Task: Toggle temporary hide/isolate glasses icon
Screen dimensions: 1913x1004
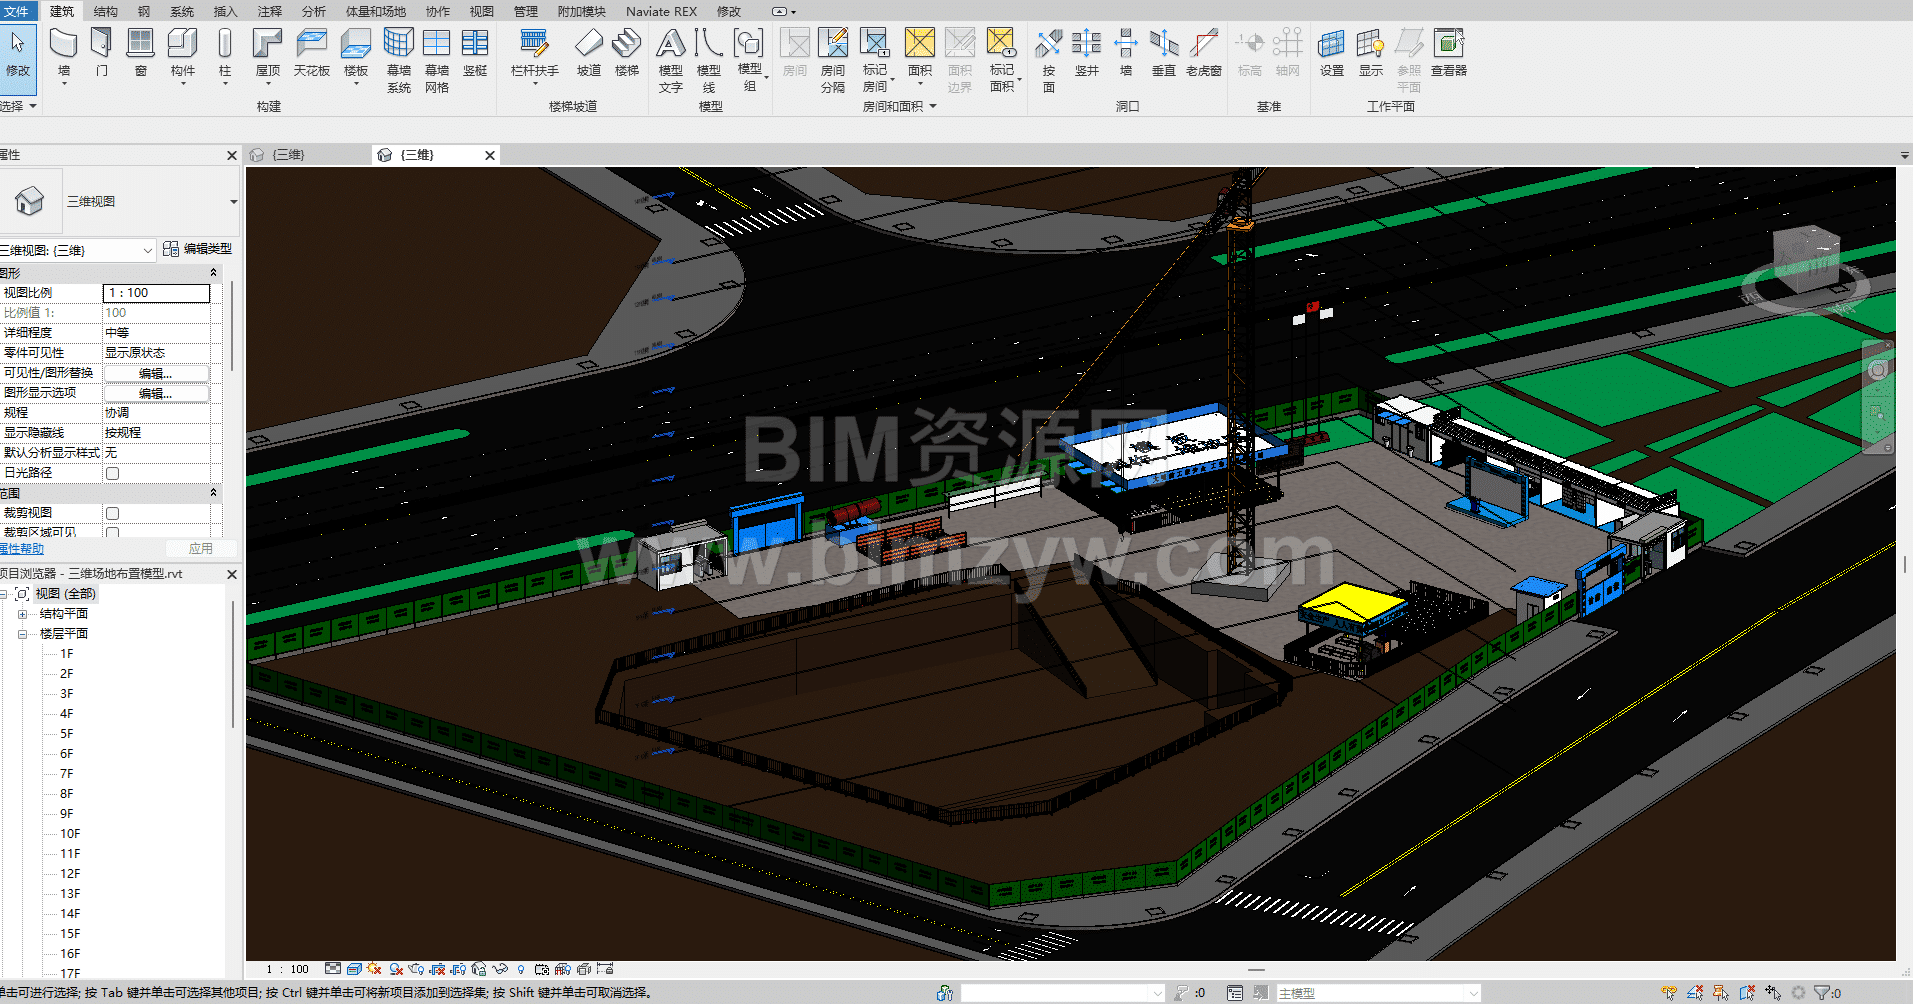Action: click(x=500, y=969)
